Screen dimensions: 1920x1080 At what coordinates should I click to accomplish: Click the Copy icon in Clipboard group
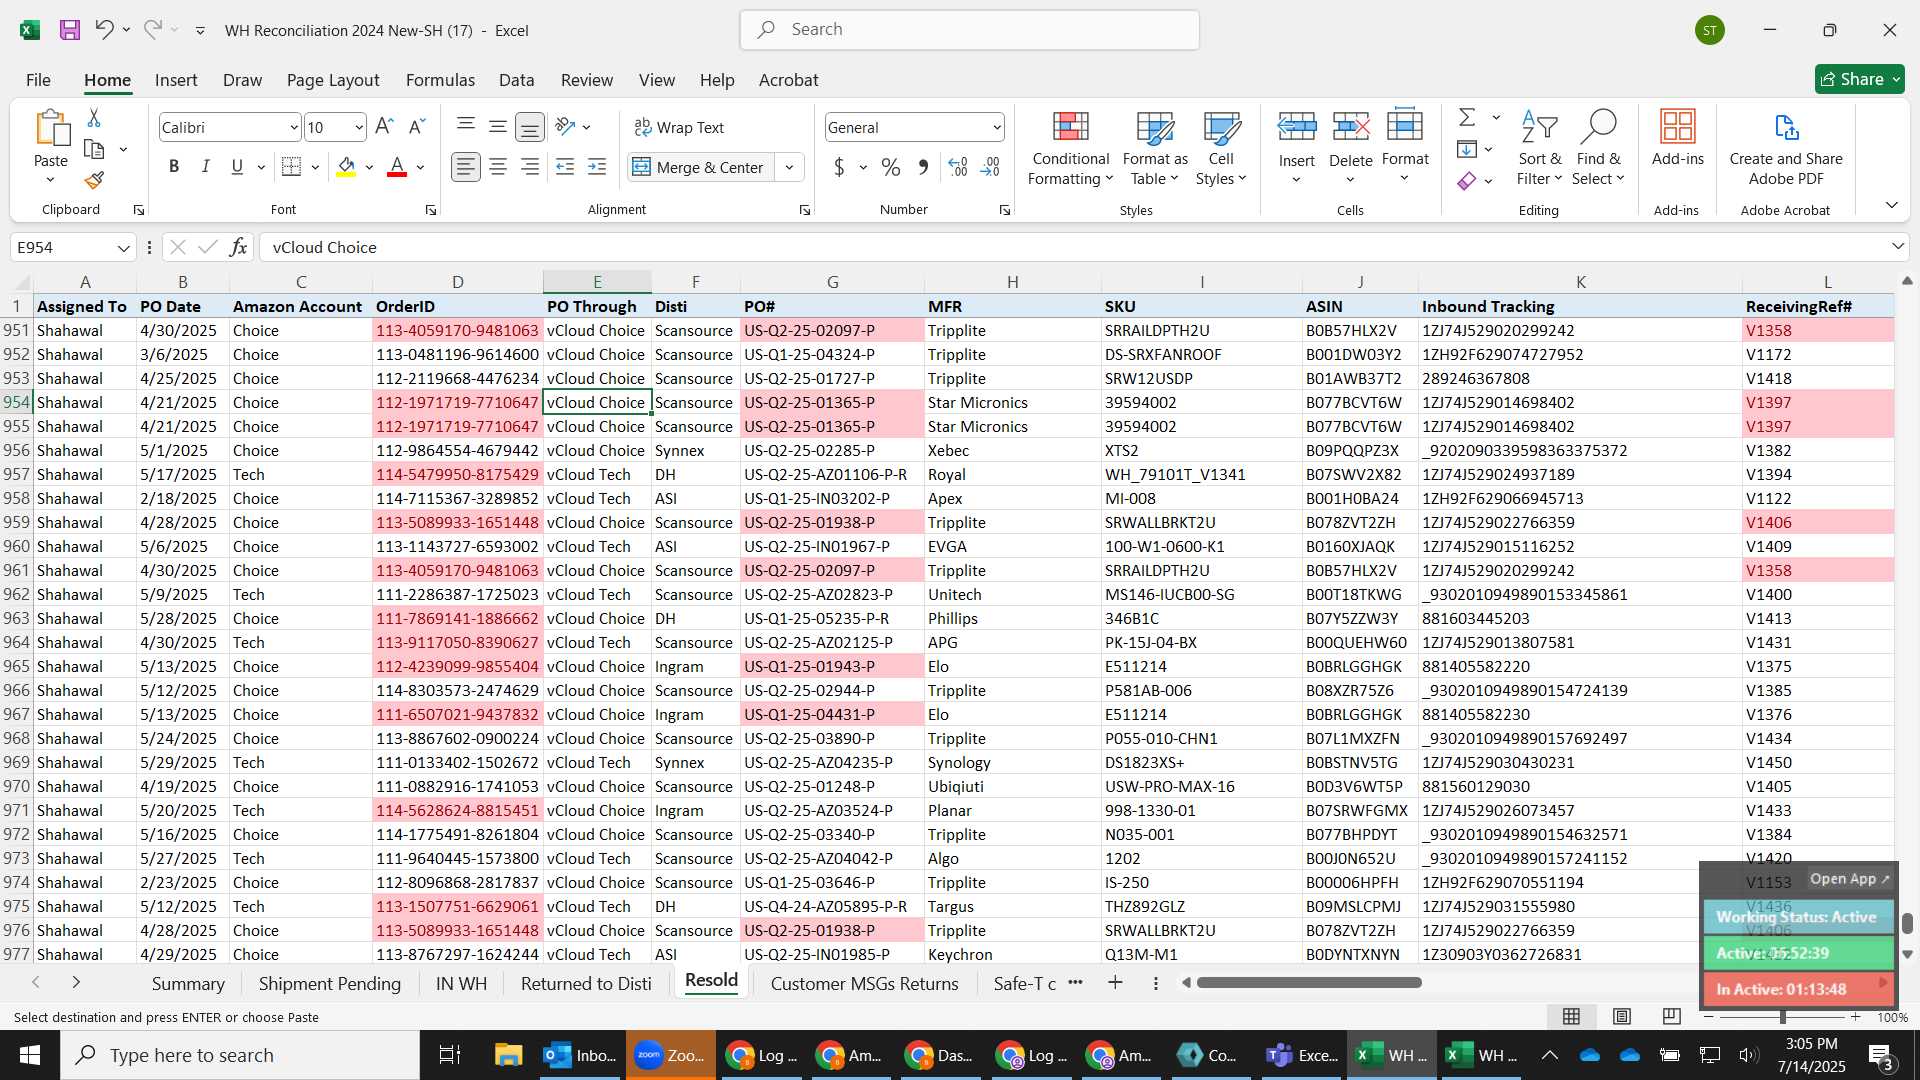click(x=94, y=149)
